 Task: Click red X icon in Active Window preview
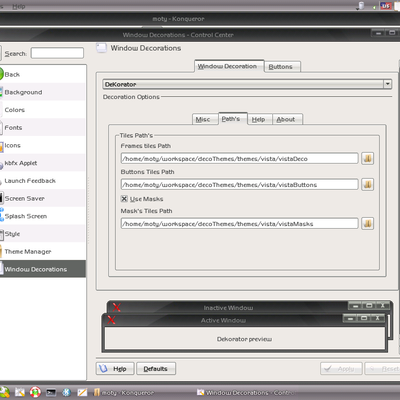(x=111, y=320)
